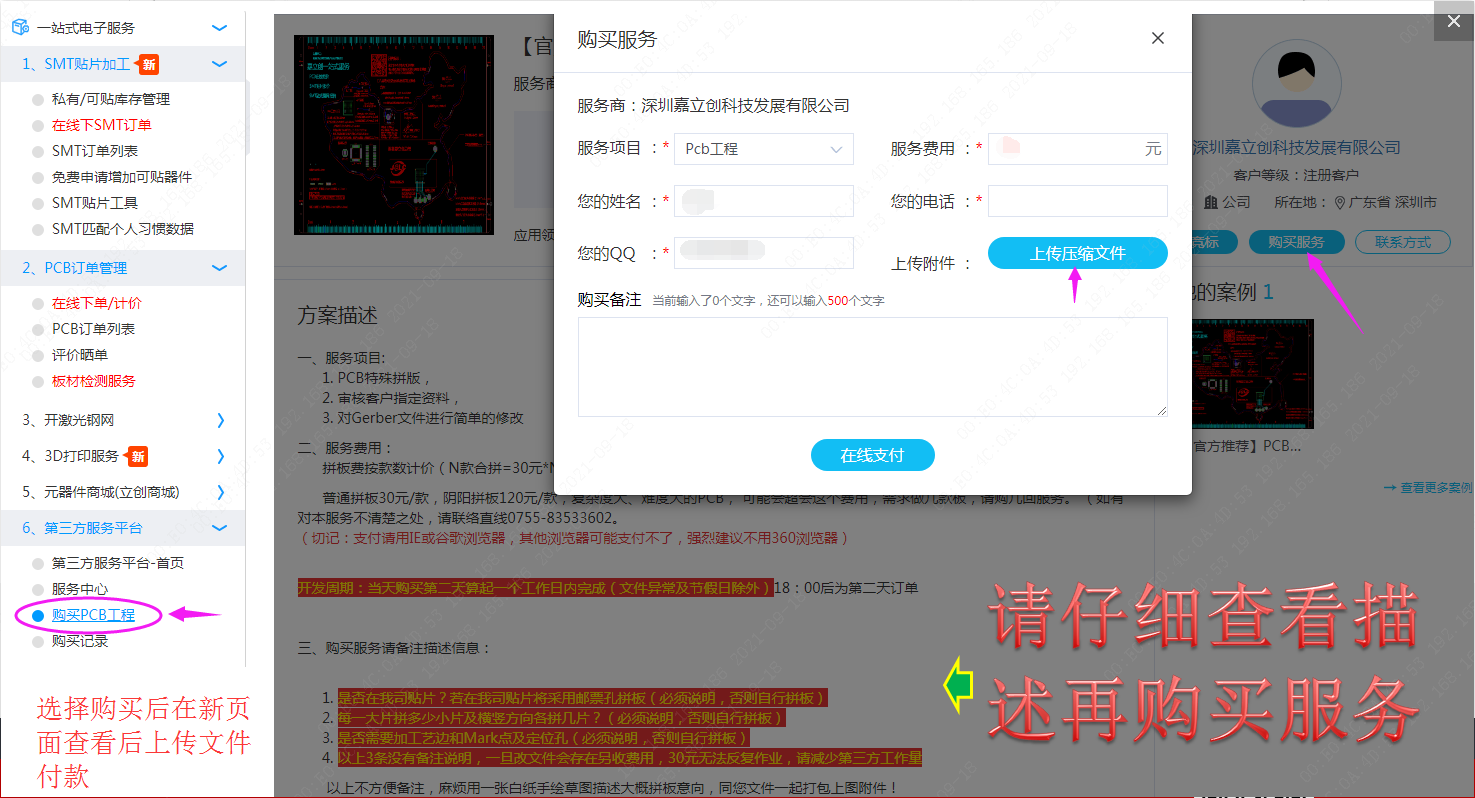The image size is (1475, 798).
Task: Click the 查看更多案例 link
Action: [x=1428, y=487]
